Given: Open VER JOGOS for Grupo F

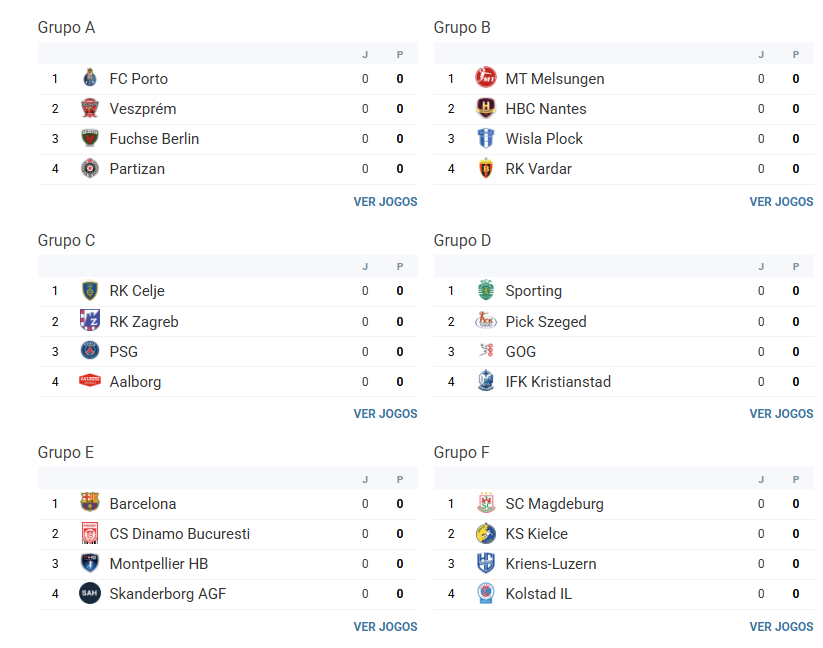Looking at the screenshot, I should point(781,627).
